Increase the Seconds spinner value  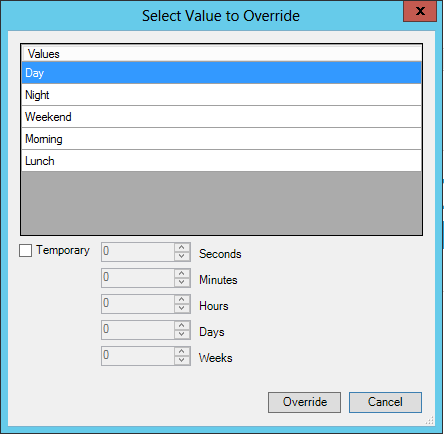[182, 247]
